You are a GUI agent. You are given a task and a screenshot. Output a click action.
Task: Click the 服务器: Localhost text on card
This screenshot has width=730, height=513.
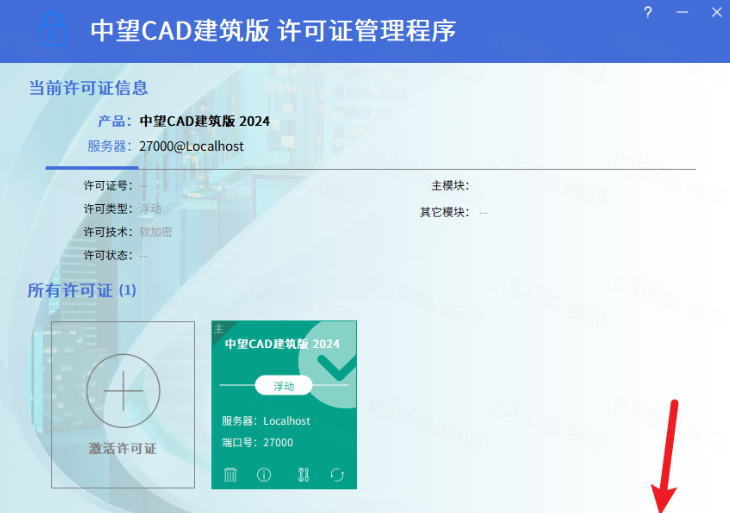coord(266,421)
